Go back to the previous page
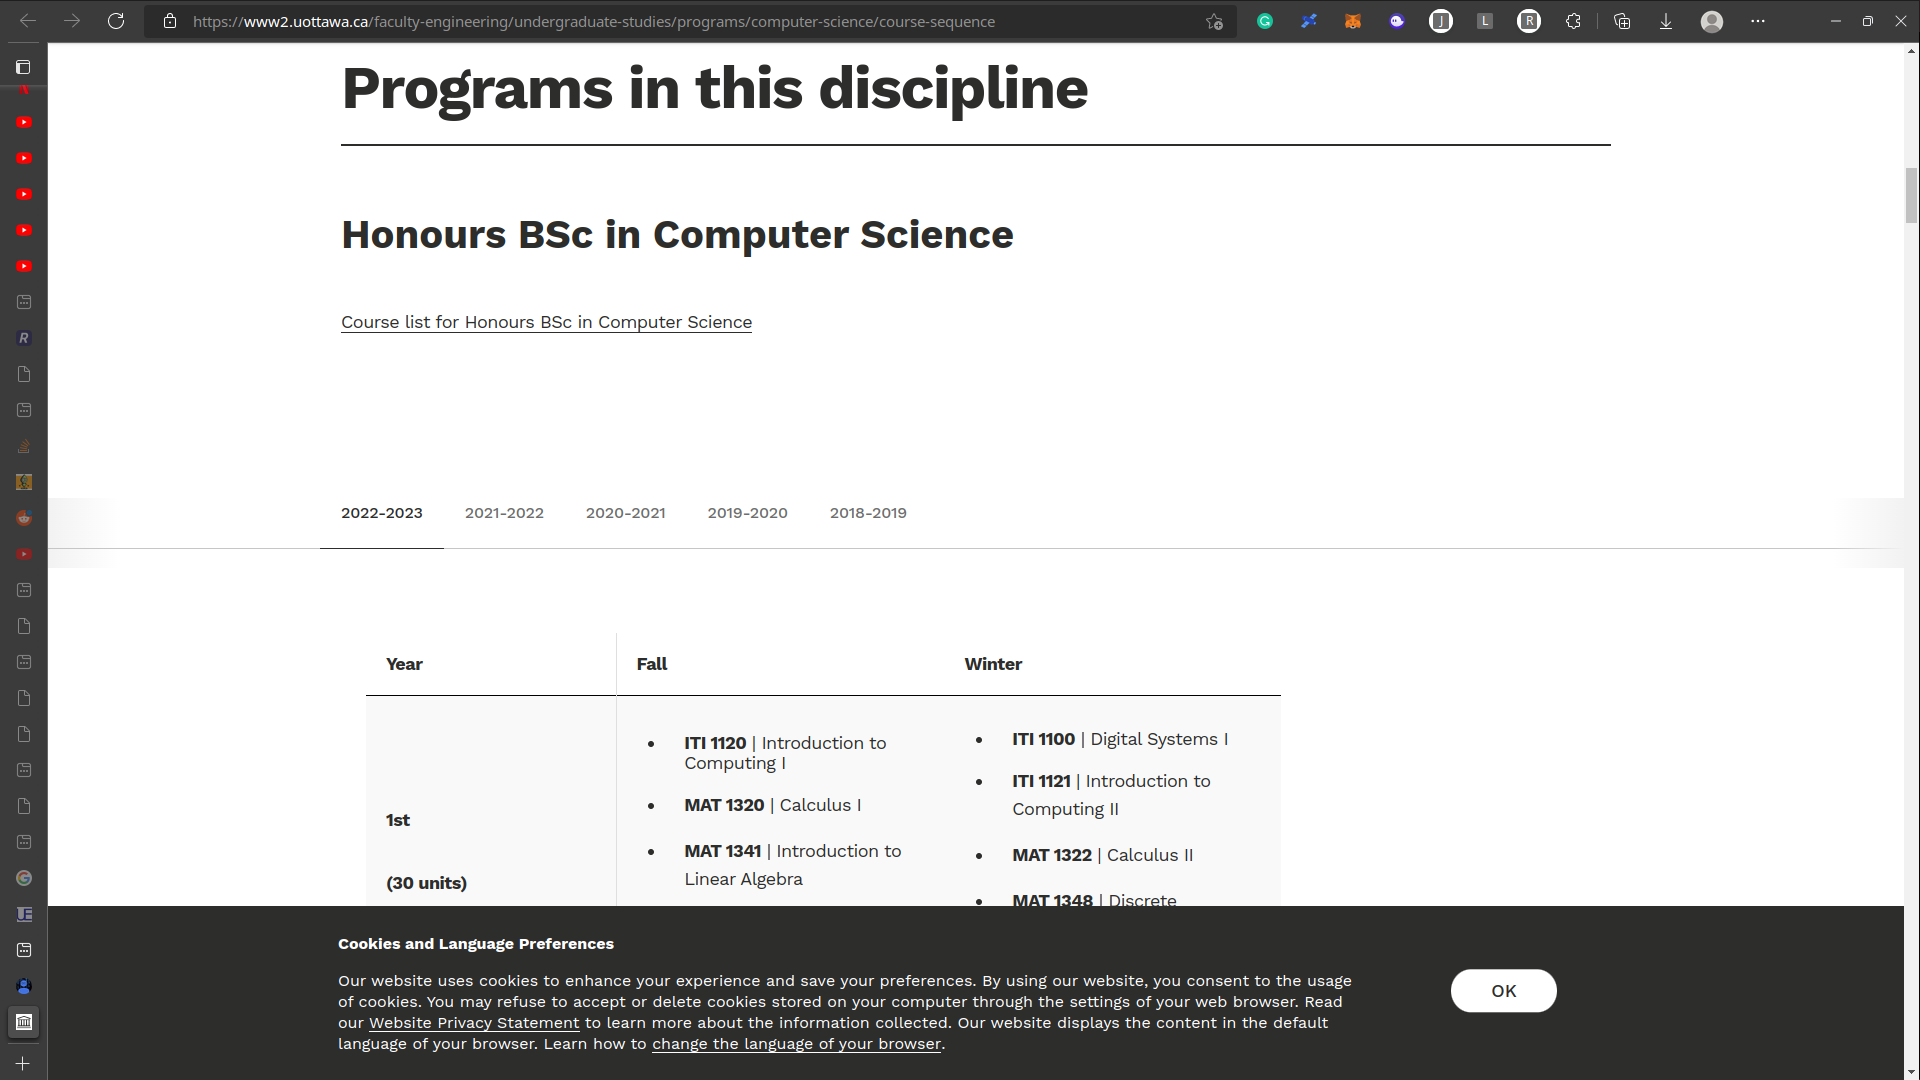1920x1080 pixels. [28, 21]
